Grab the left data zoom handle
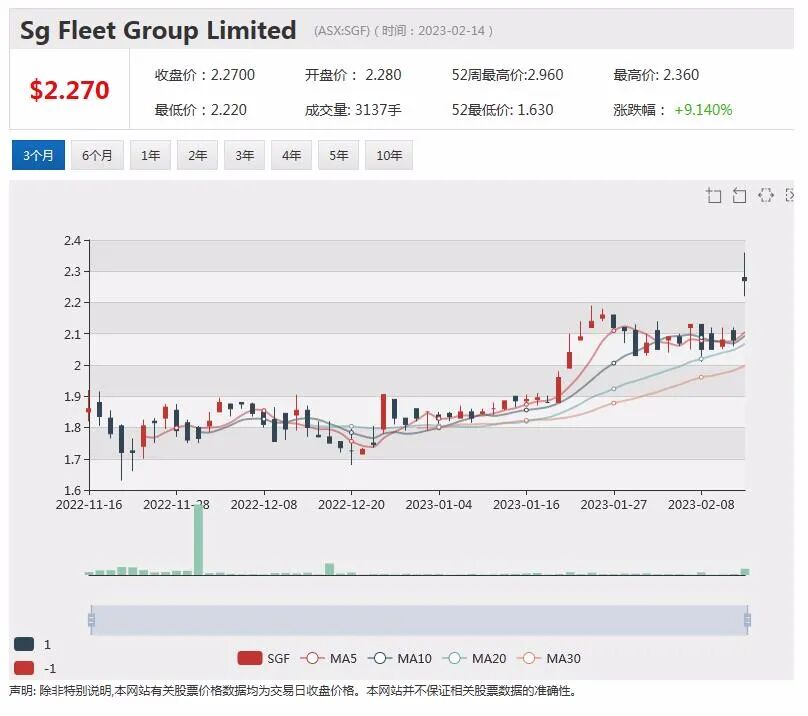 (92, 620)
